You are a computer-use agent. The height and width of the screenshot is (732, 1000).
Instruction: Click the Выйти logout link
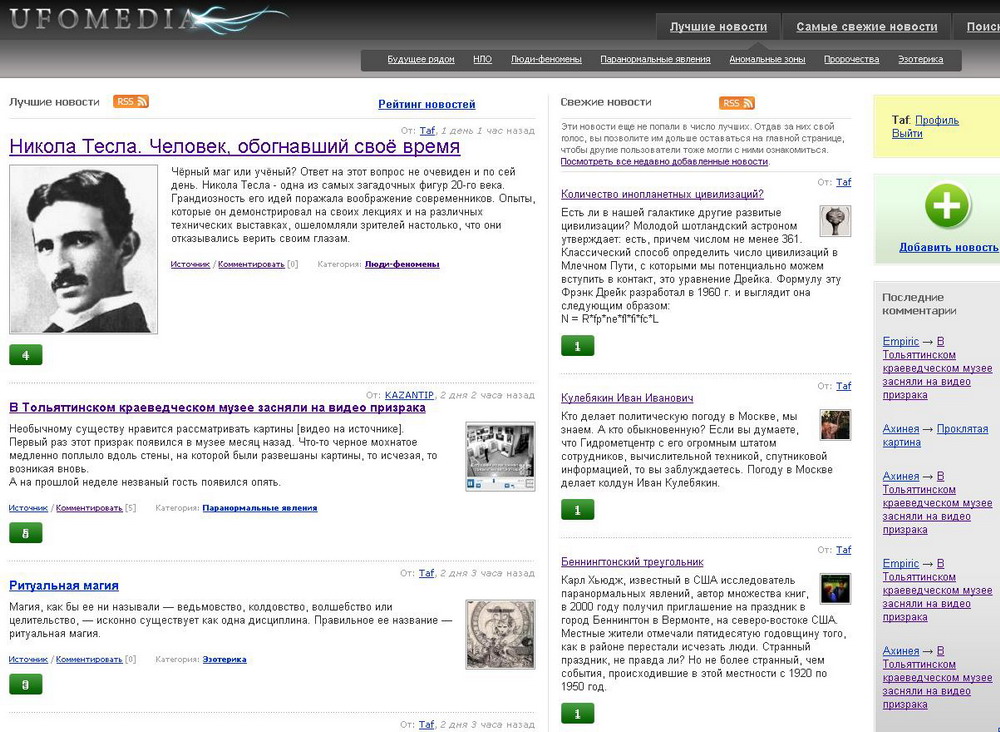907,134
